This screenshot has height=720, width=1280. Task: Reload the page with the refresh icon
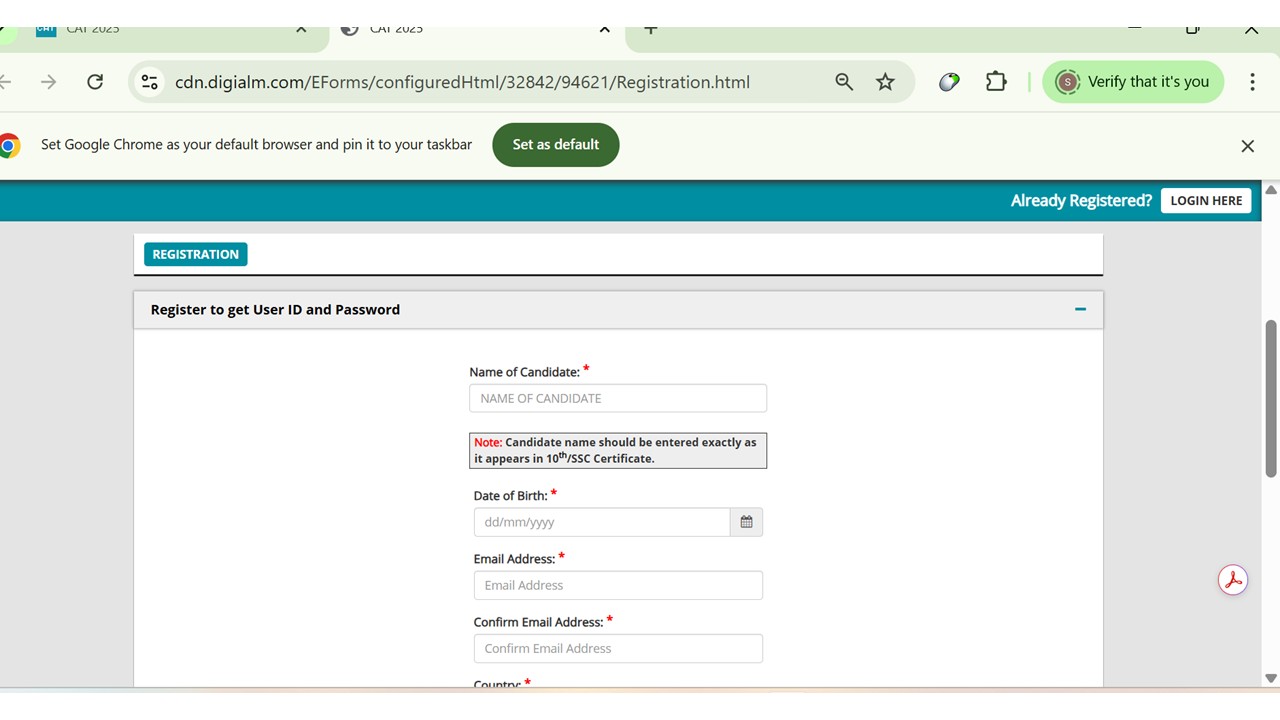95,82
